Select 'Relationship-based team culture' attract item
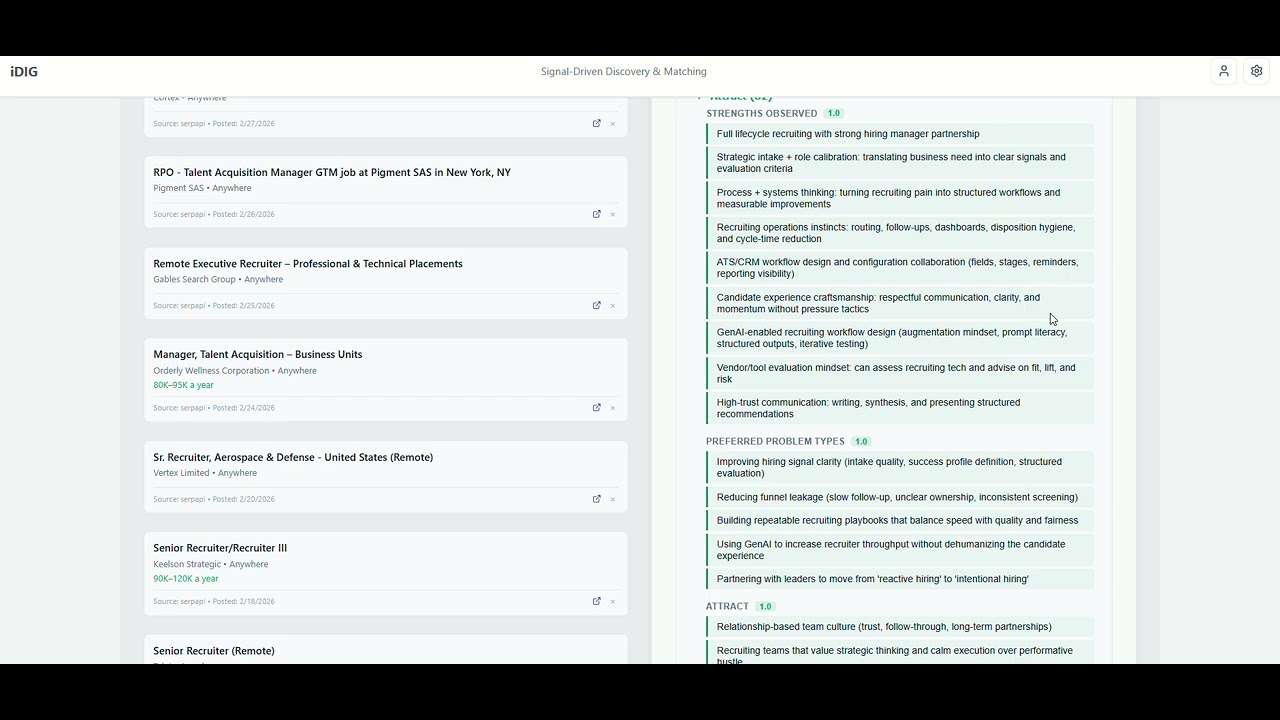1280x720 pixels. pos(900,627)
